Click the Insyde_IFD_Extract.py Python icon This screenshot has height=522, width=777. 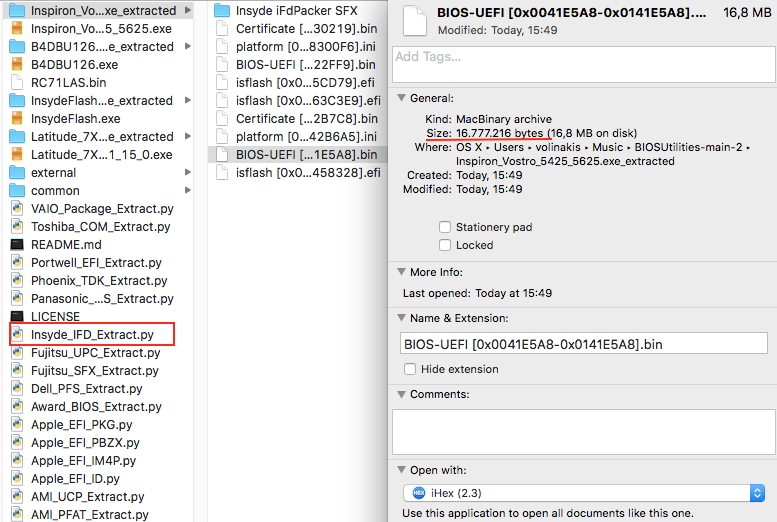pos(17,335)
